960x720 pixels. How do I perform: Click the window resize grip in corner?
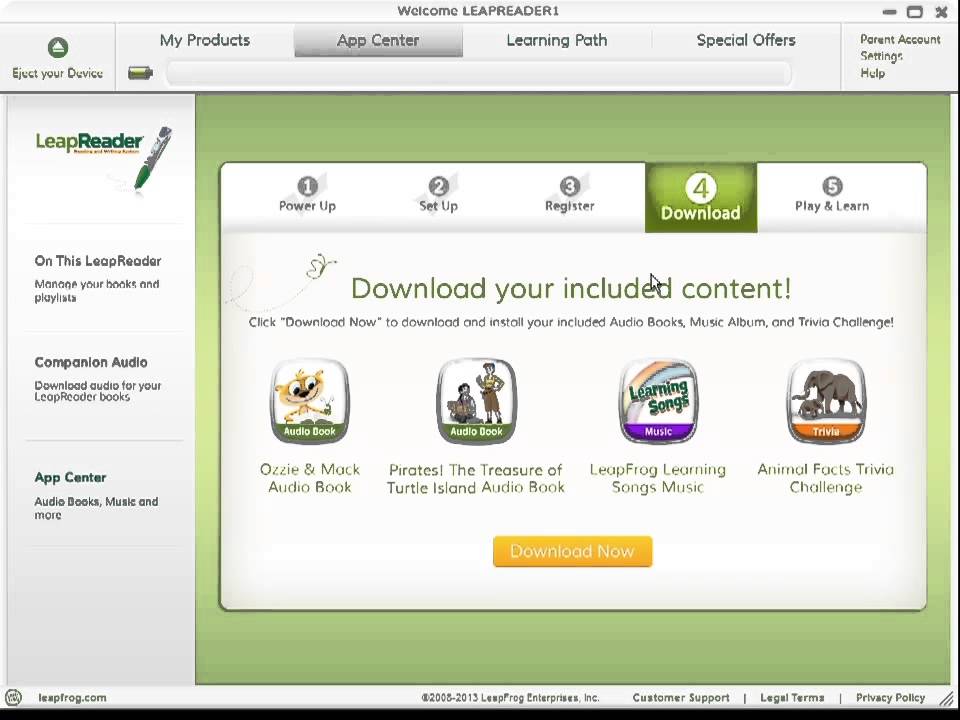[947, 698]
